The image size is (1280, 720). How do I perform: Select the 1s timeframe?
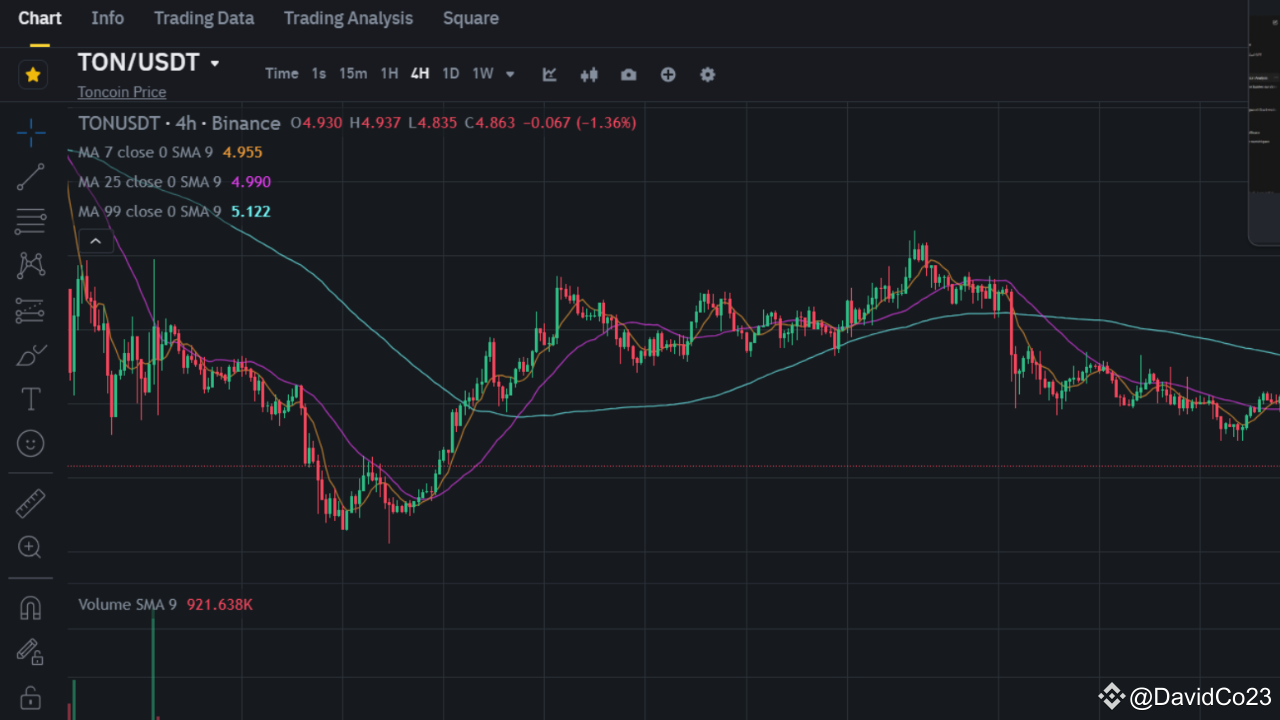[x=319, y=73]
